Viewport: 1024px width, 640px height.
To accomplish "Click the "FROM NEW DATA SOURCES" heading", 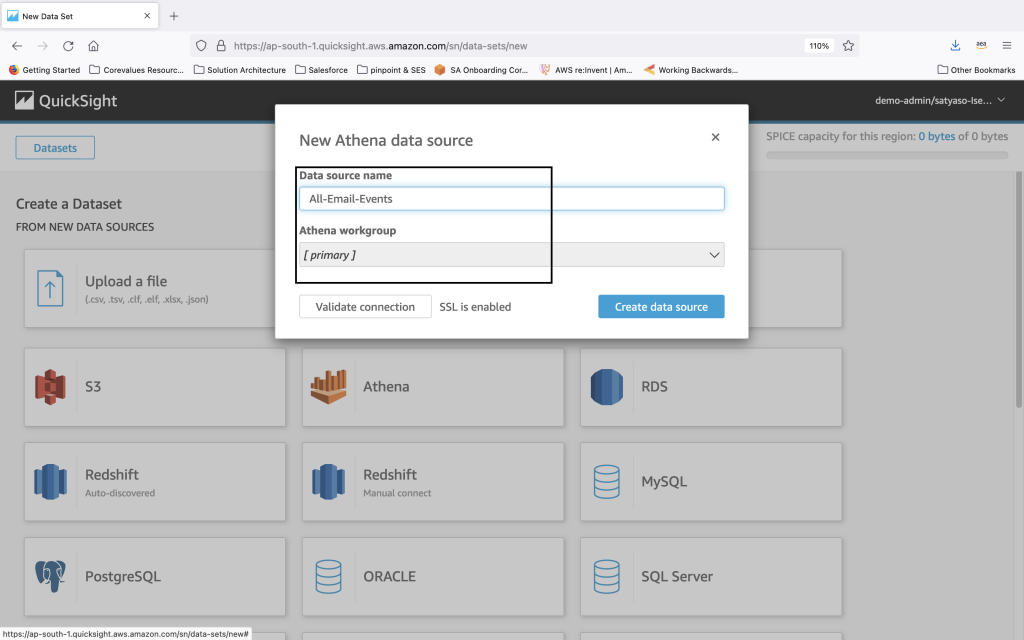I will 85,227.
